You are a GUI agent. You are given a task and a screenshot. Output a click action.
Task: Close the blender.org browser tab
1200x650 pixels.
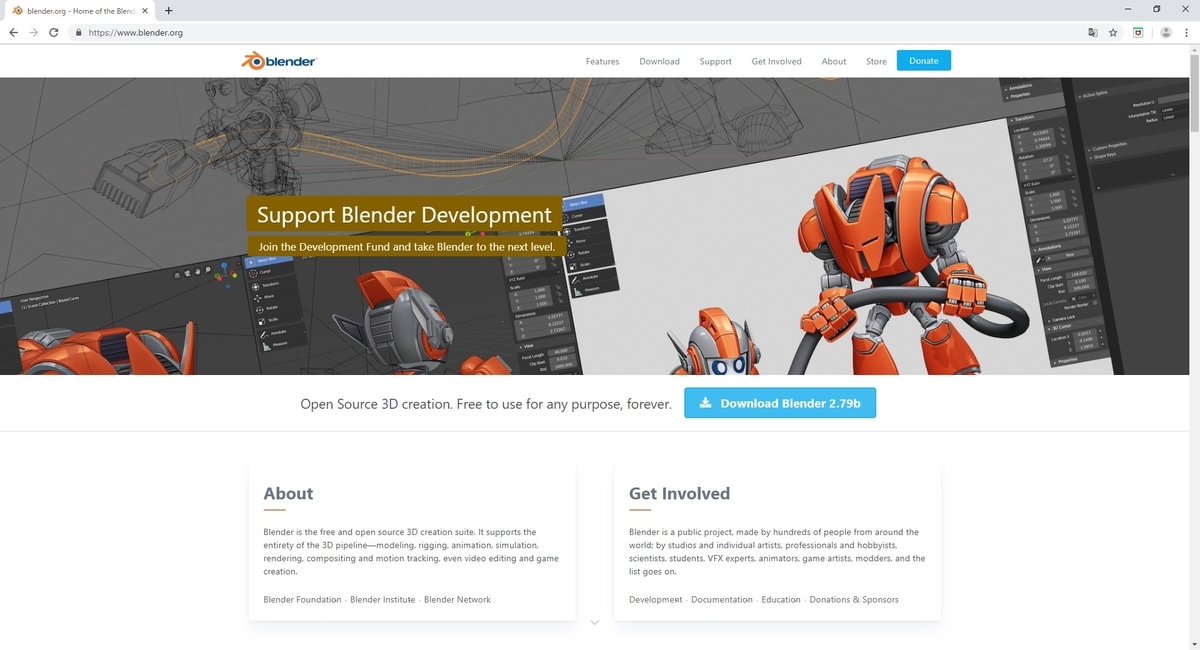point(147,10)
